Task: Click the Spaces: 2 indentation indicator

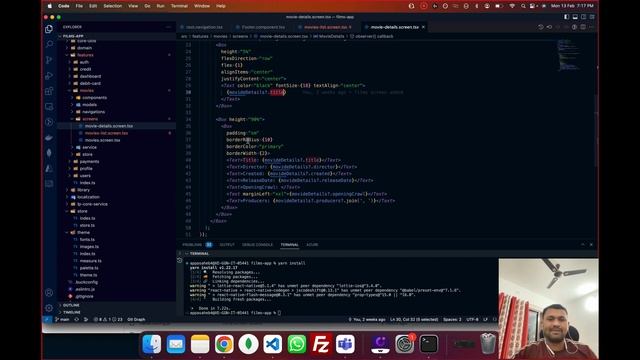Action: click(x=452, y=320)
